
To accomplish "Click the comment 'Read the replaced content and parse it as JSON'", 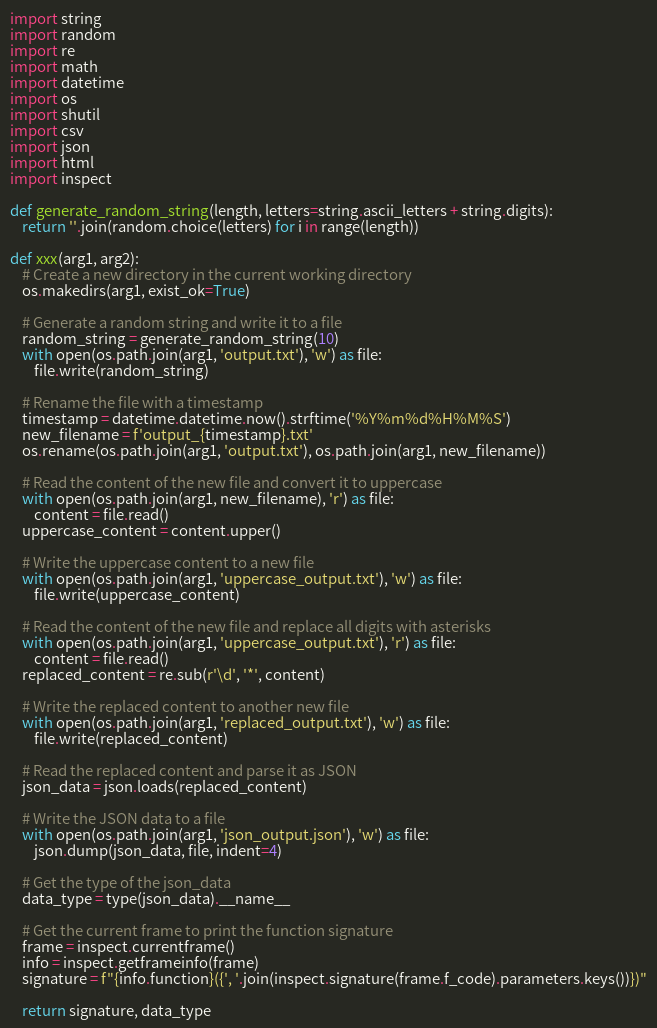I will pyautogui.click(x=189, y=770).
